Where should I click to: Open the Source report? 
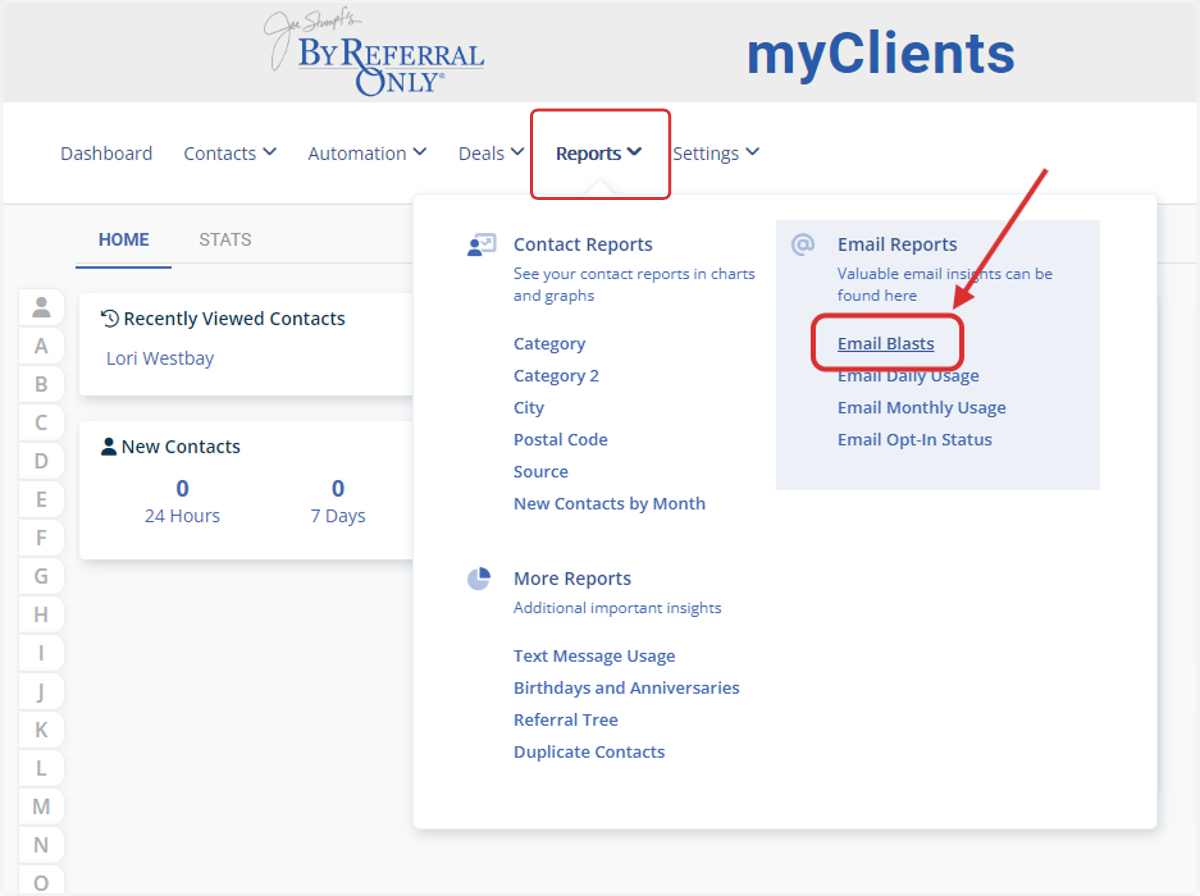541,472
